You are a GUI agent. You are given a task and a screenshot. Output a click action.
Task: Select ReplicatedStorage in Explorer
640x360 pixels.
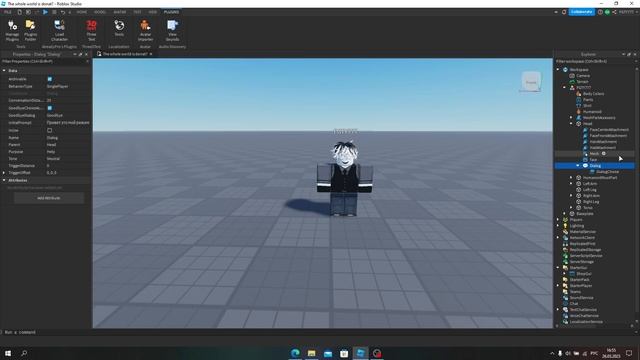tap(585, 249)
